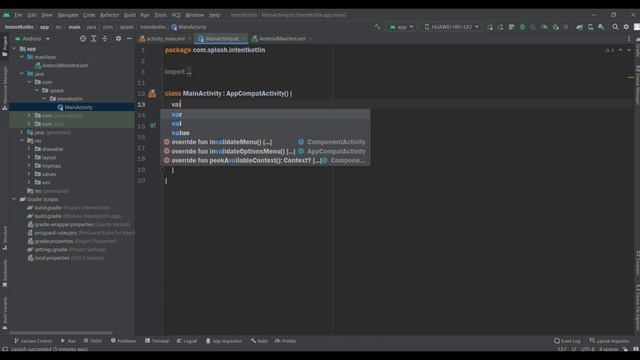
Task: Expand the com (androidTest) package
Action: [x=29, y=116]
